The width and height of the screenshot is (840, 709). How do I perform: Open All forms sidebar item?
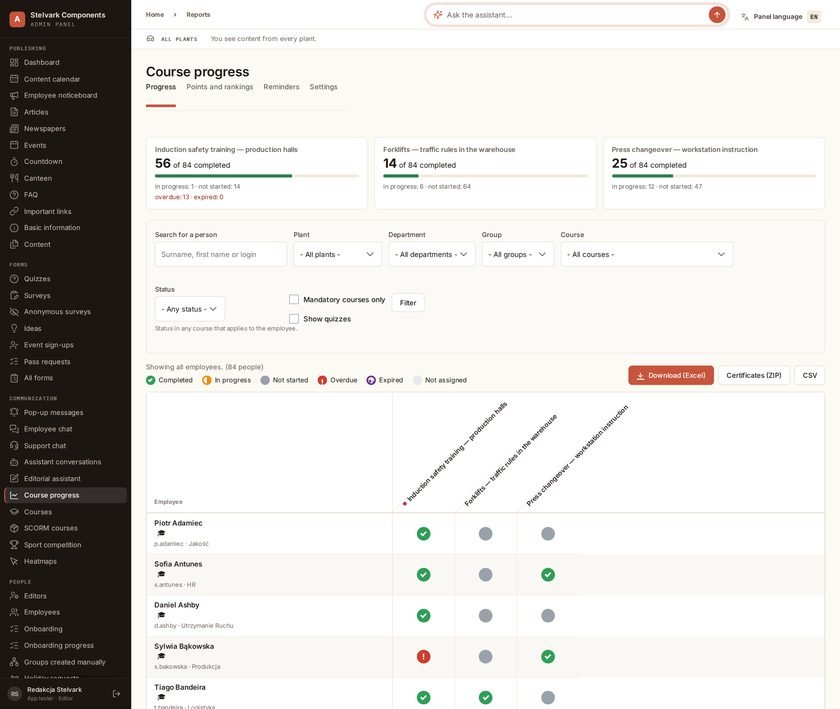(x=65, y=378)
